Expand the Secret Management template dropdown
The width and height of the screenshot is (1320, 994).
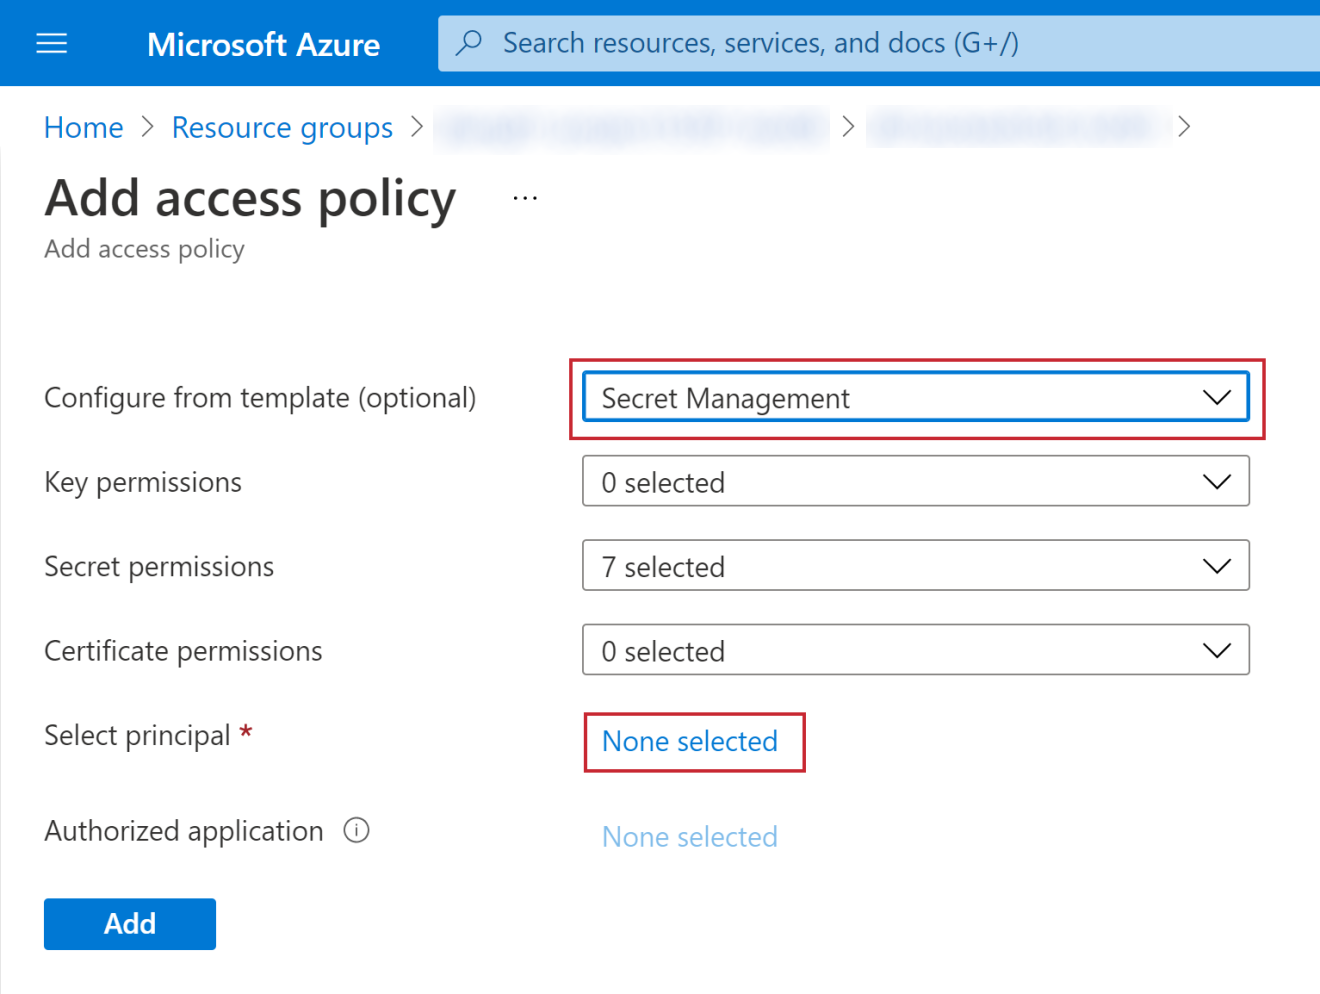pyautogui.click(x=915, y=398)
